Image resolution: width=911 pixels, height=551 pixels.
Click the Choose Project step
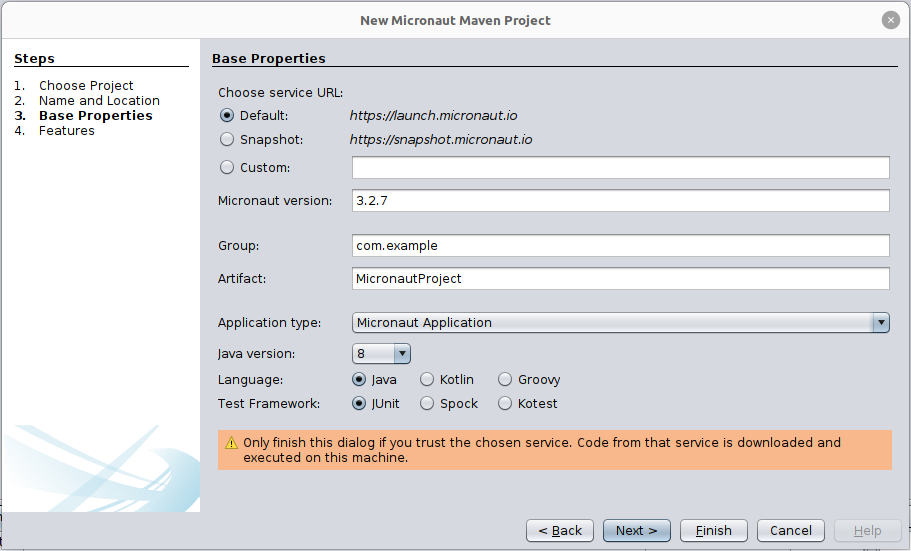pos(86,85)
